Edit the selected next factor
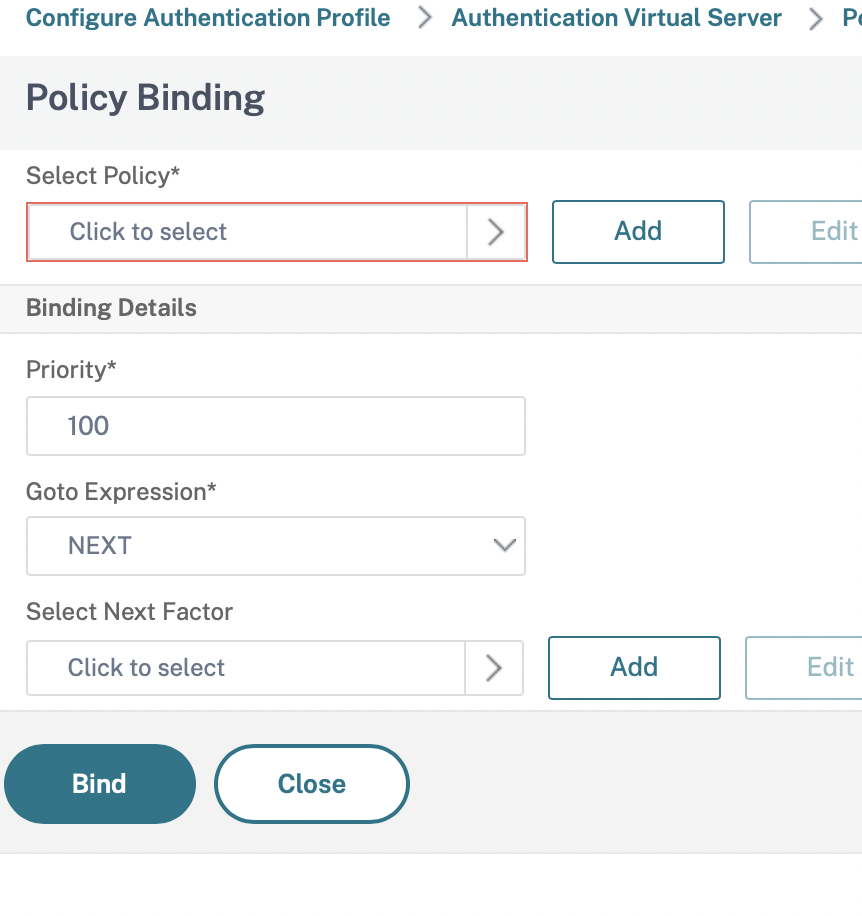This screenshot has height=916, width=862. (804, 668)
